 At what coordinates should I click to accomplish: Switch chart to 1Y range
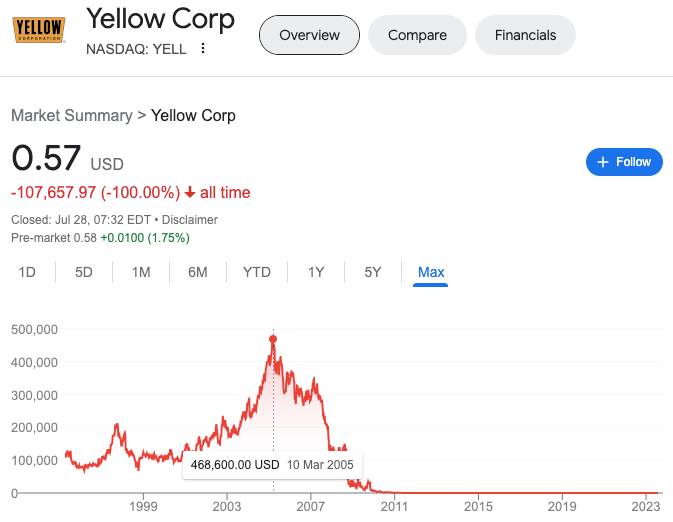click(316, 272)
